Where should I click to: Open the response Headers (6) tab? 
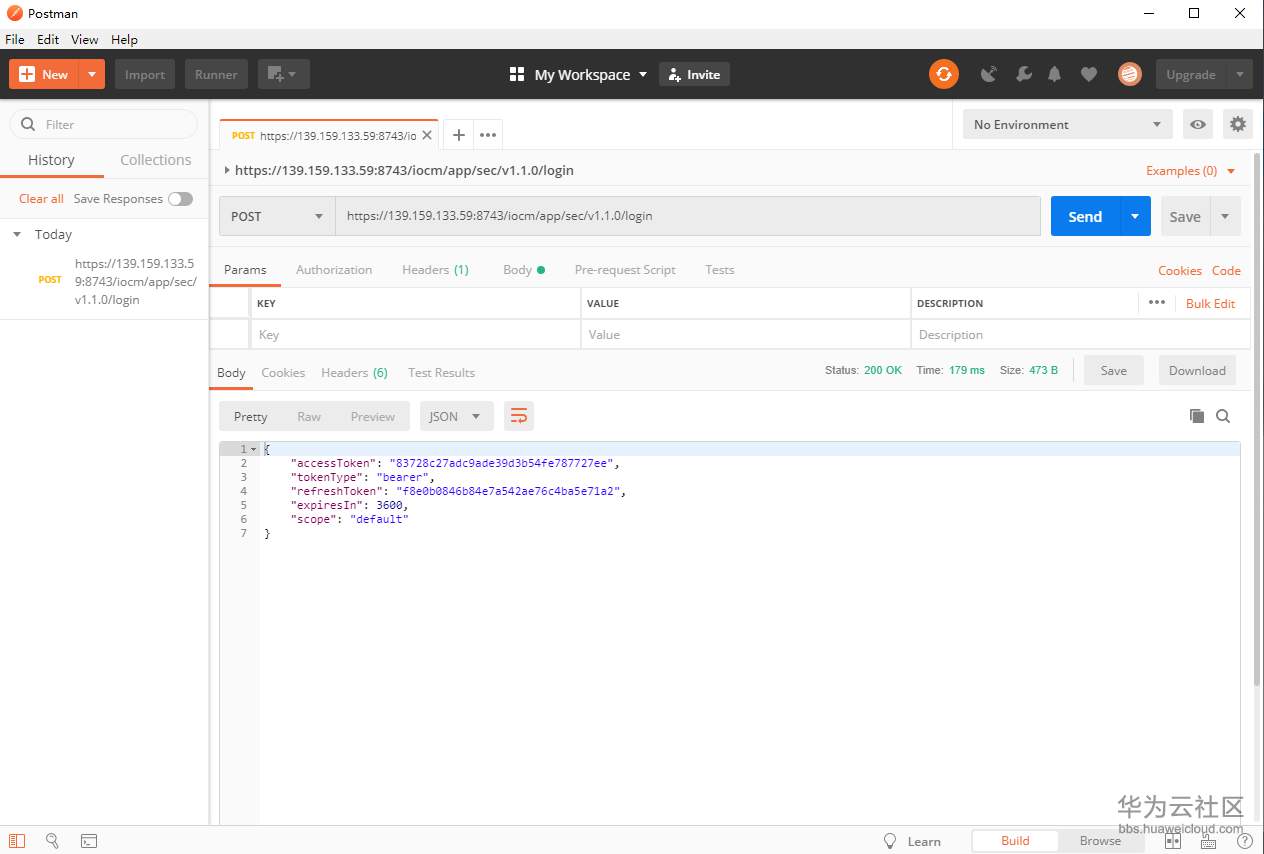click(x=354, y=373)
